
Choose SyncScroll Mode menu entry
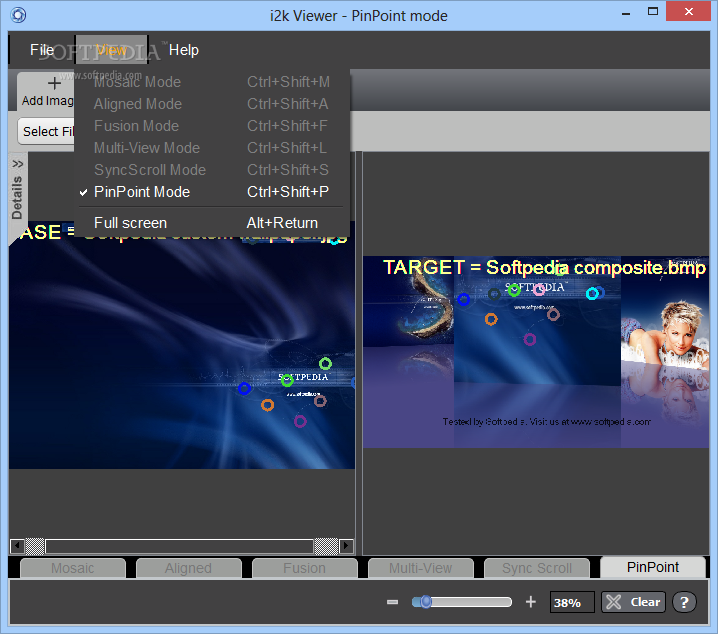click(211, 170)
